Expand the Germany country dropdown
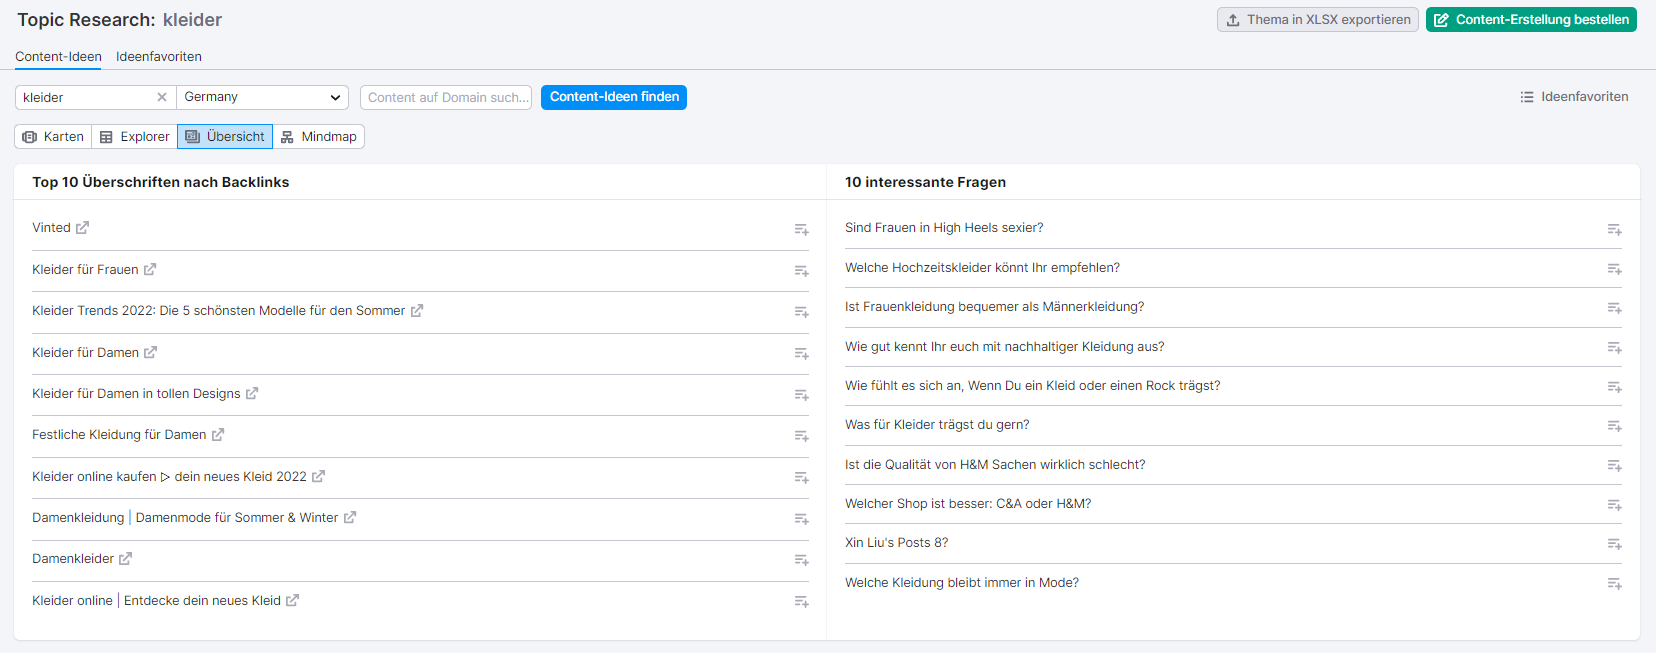1656x653 pixels. pos(262,97)
